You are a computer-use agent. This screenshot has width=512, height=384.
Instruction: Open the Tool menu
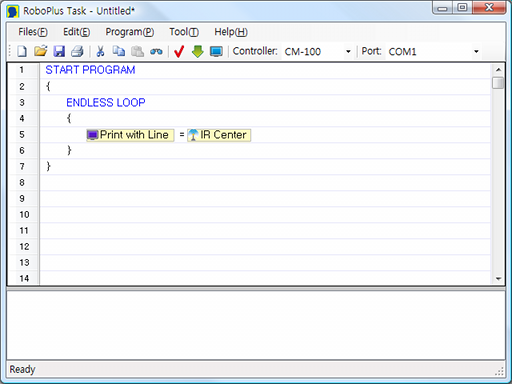coord(184,32)
